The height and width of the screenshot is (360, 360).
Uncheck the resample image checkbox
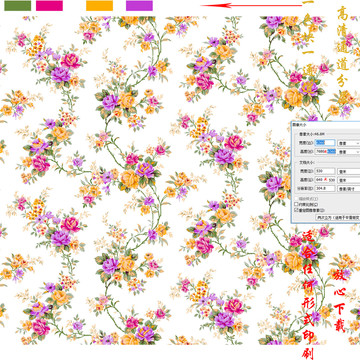[x=296, y=210]
